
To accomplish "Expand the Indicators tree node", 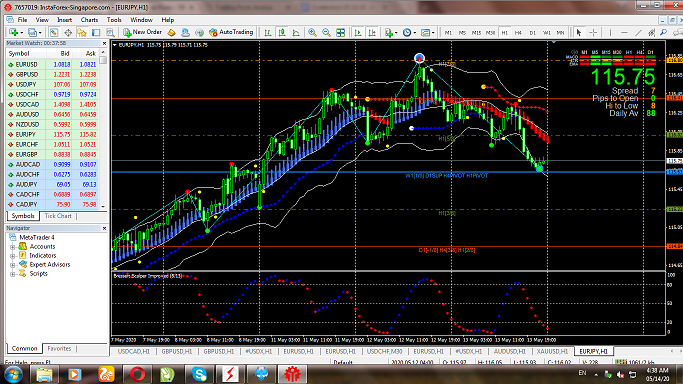I will 13,256.
